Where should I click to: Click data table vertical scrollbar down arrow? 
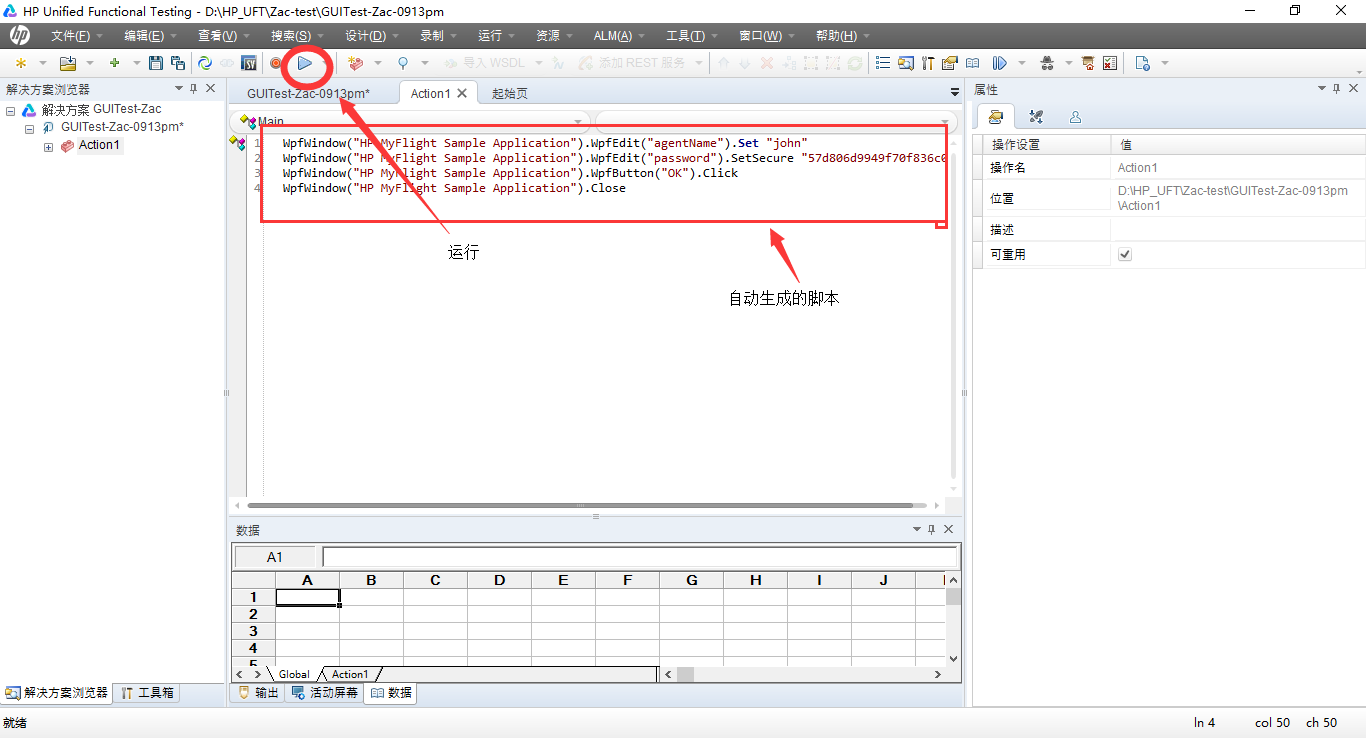(953, 659)
